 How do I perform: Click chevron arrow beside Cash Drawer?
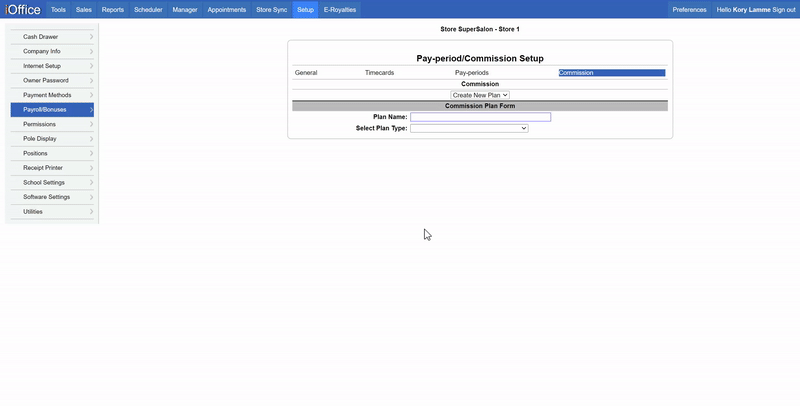pos(91,37)
